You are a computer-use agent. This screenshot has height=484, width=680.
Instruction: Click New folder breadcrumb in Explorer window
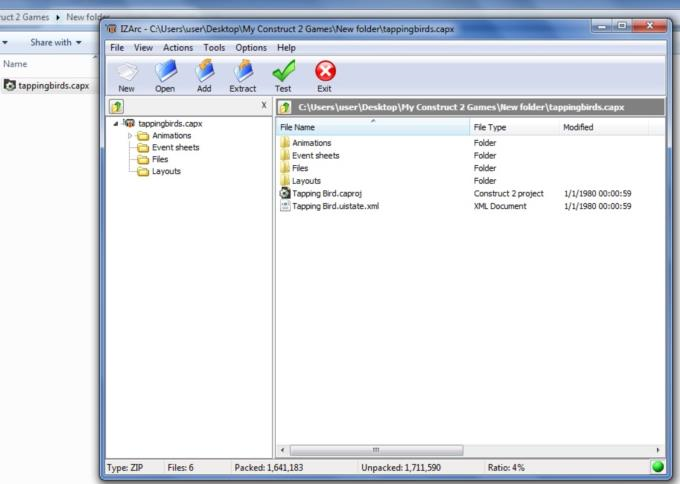(x=88, y=17)
